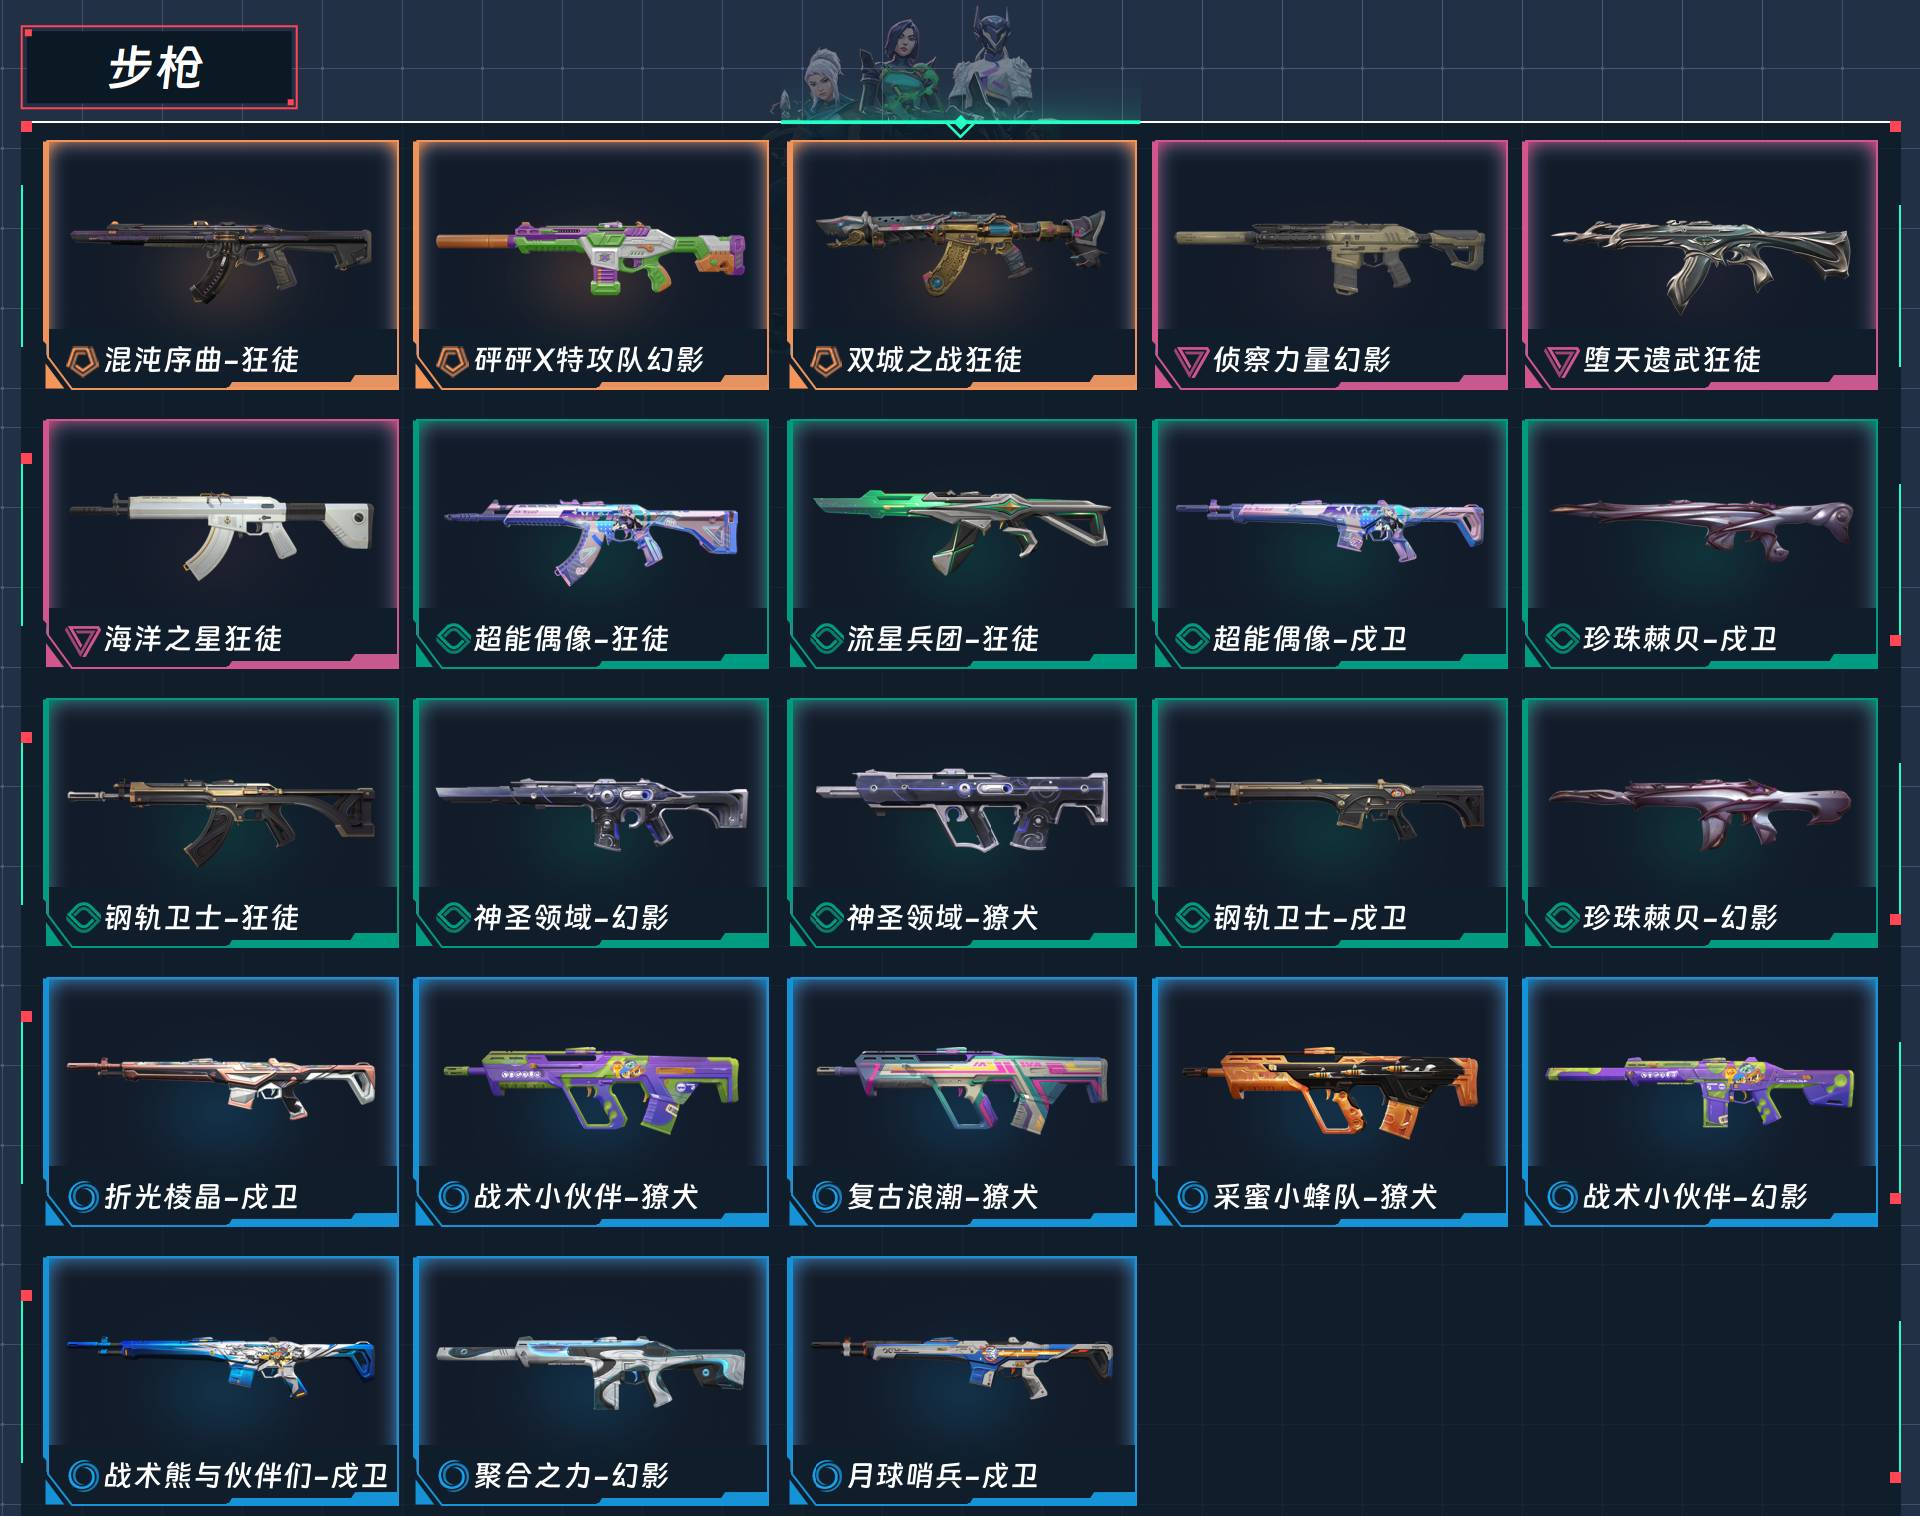
Task: Click the agent trio tab marker at top
Action: tap(960, 126)
